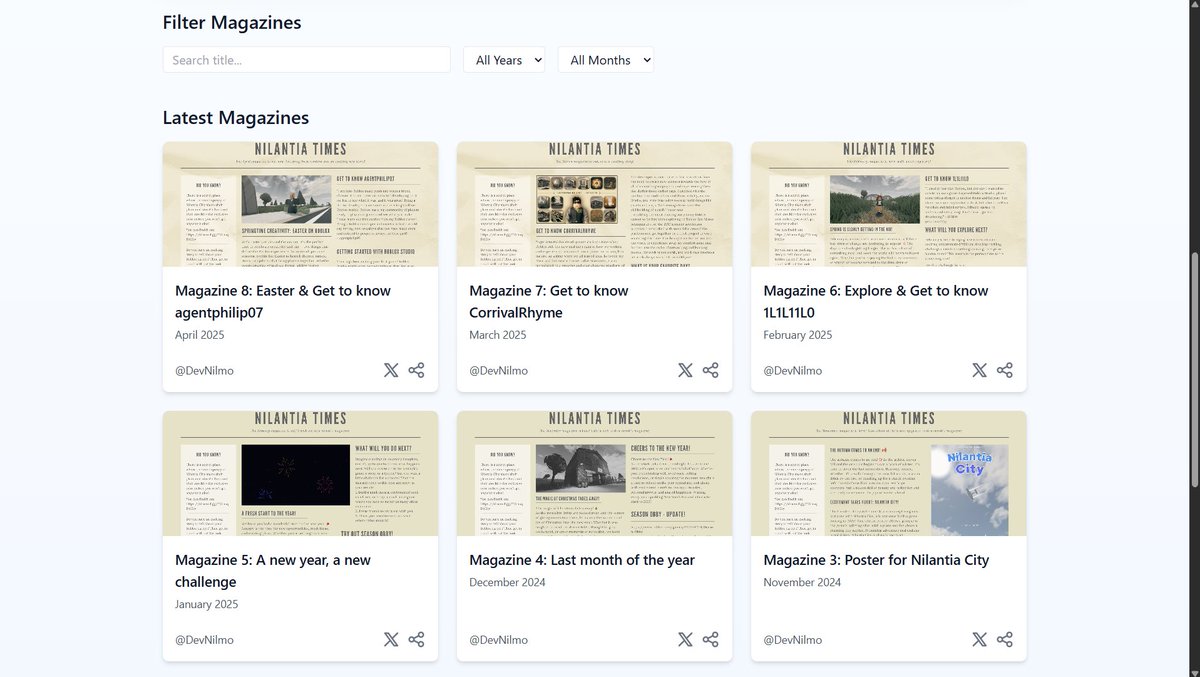Click @DevNilmo on Magazine 5 card
The height and width of the screenshot is (677, 1200).
pyautogui.click(x=204, y=639)
